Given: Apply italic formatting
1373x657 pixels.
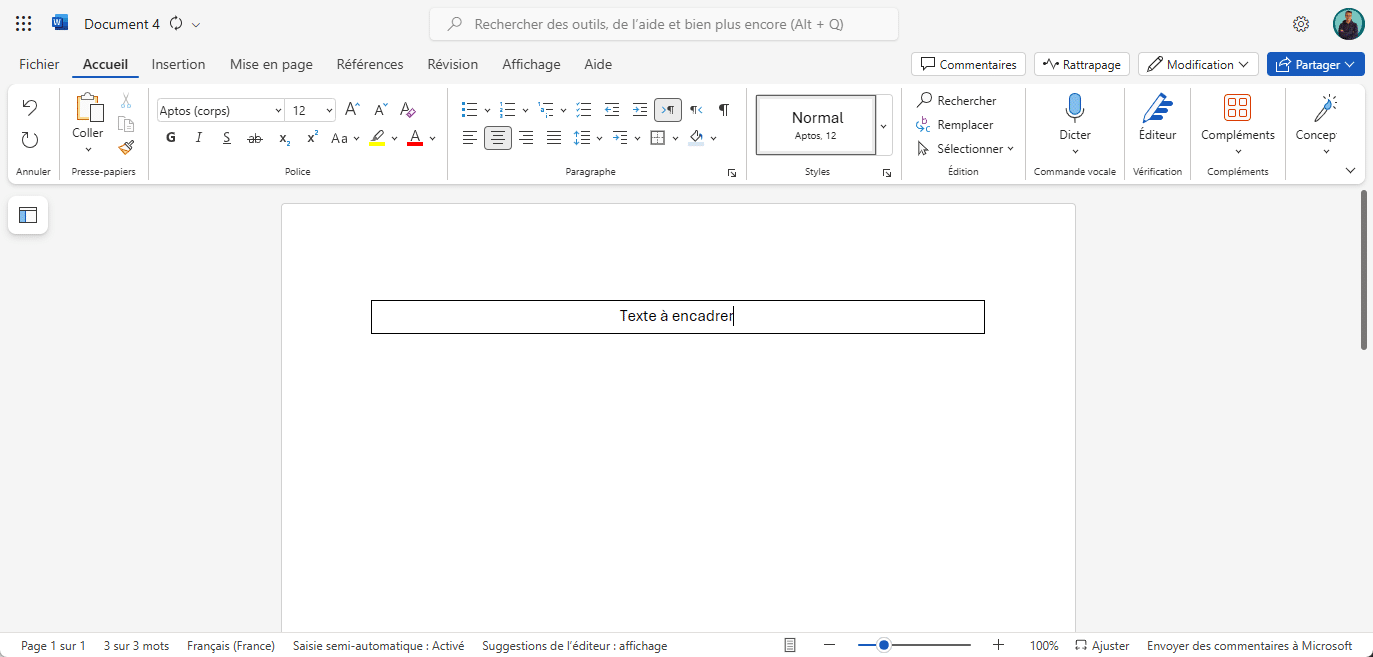Looking at the screenshot, I should 198,137.
